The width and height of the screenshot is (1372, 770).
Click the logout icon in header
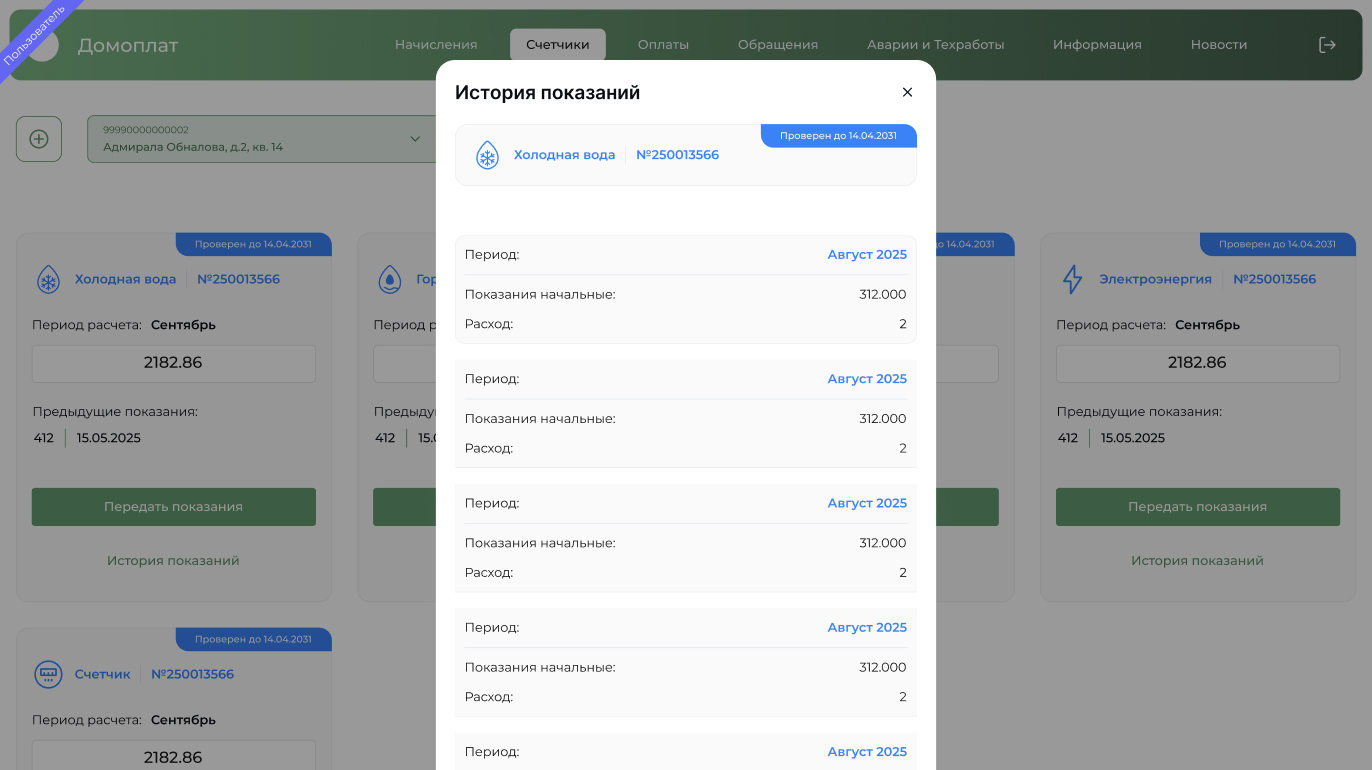point(1327,45)
